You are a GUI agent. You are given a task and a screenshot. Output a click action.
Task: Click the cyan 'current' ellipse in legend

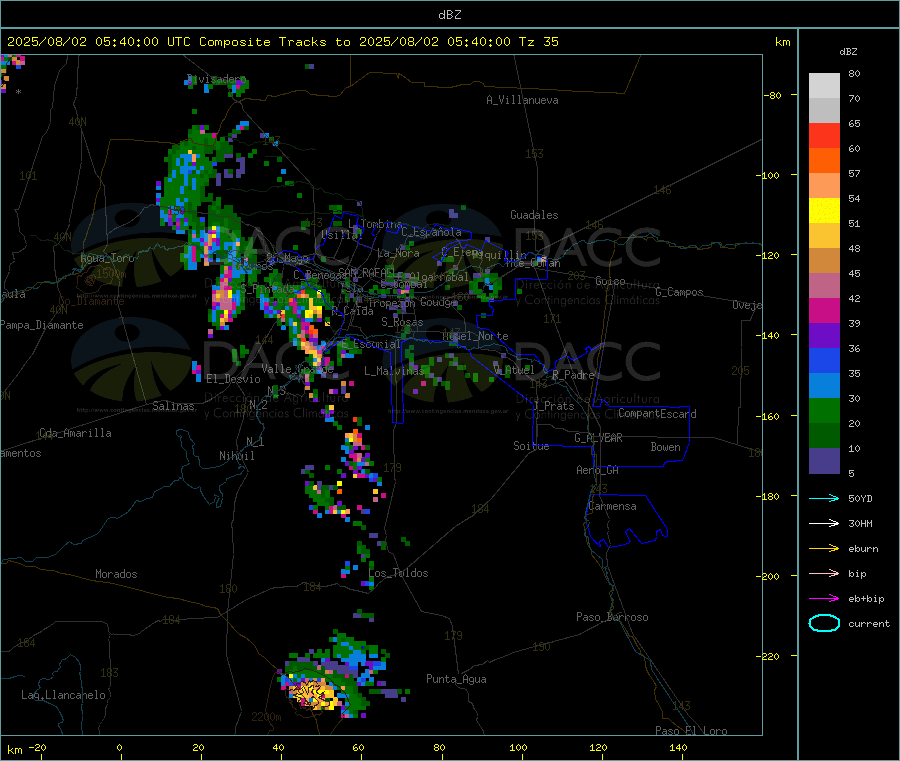[824, 623]
